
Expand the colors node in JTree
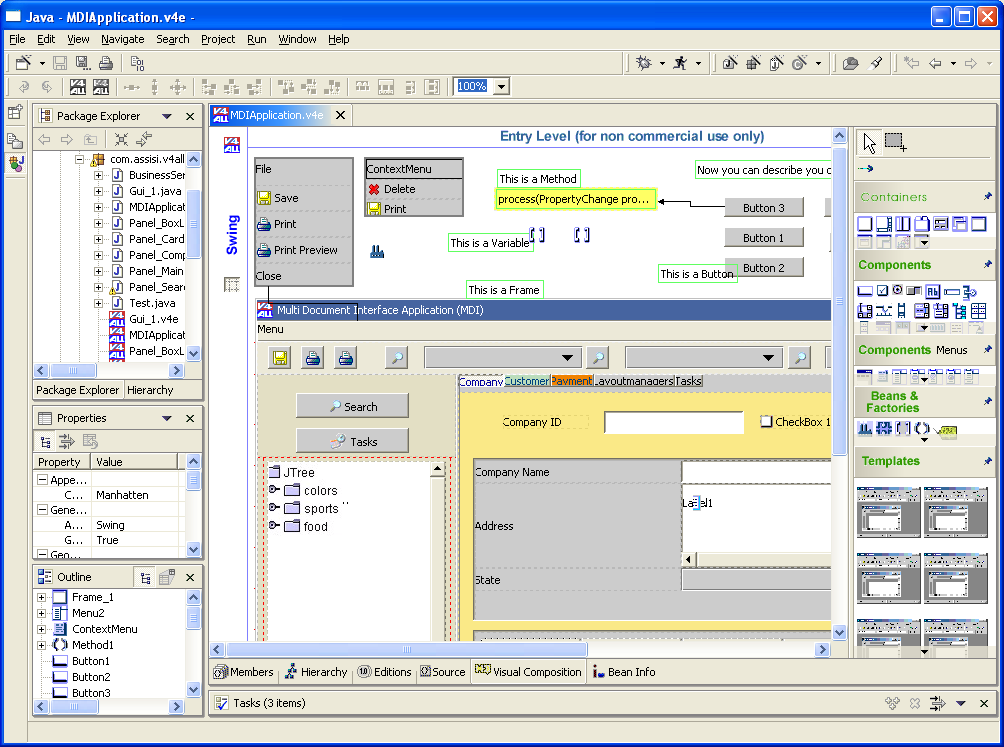pos(273,490)
